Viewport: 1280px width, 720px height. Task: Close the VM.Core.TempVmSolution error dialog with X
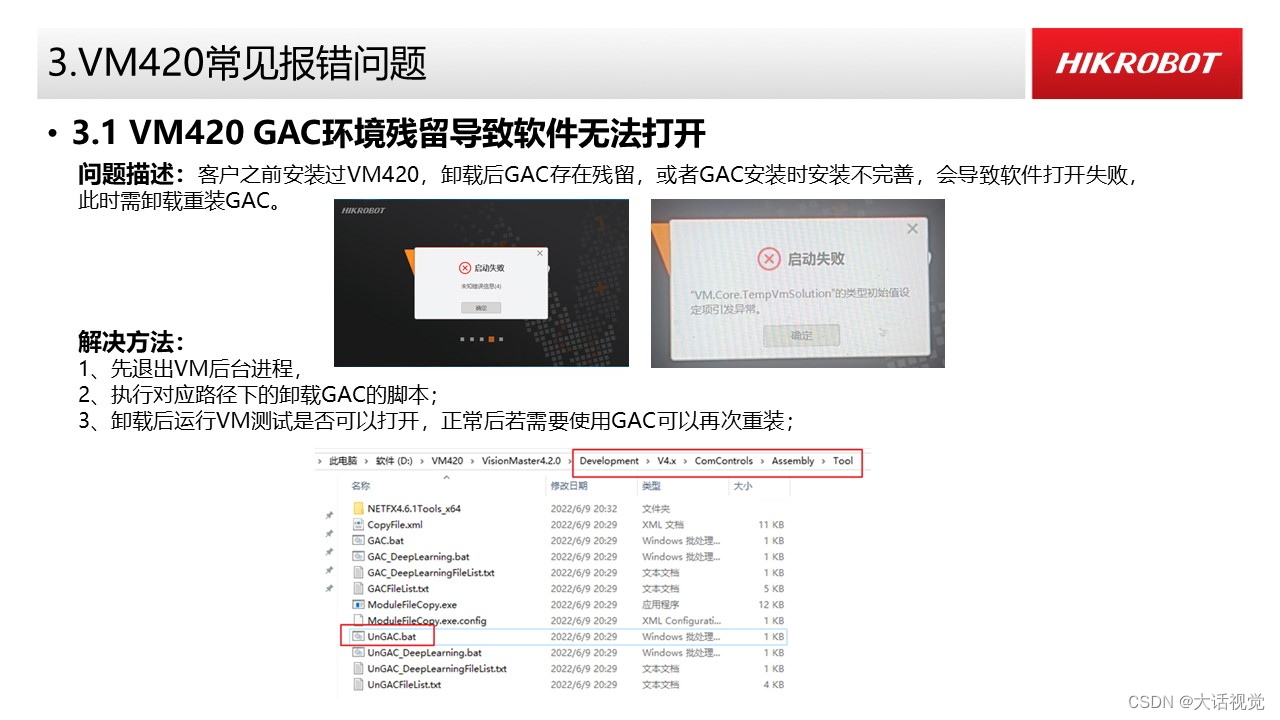[911, 229]
